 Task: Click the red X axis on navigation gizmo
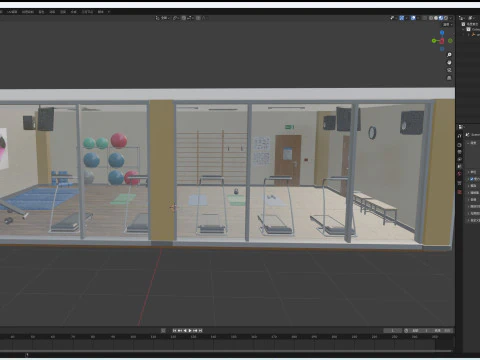(442, 41)
